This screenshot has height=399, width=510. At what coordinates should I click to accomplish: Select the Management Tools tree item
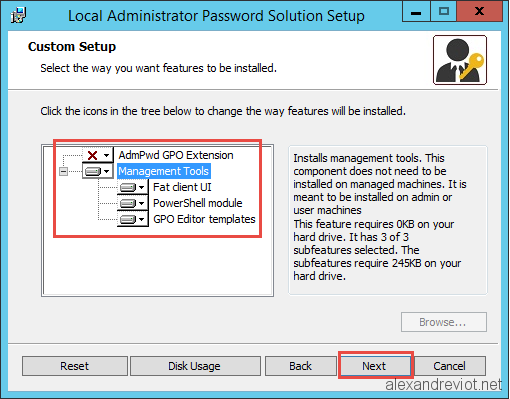tap(163, 171)
